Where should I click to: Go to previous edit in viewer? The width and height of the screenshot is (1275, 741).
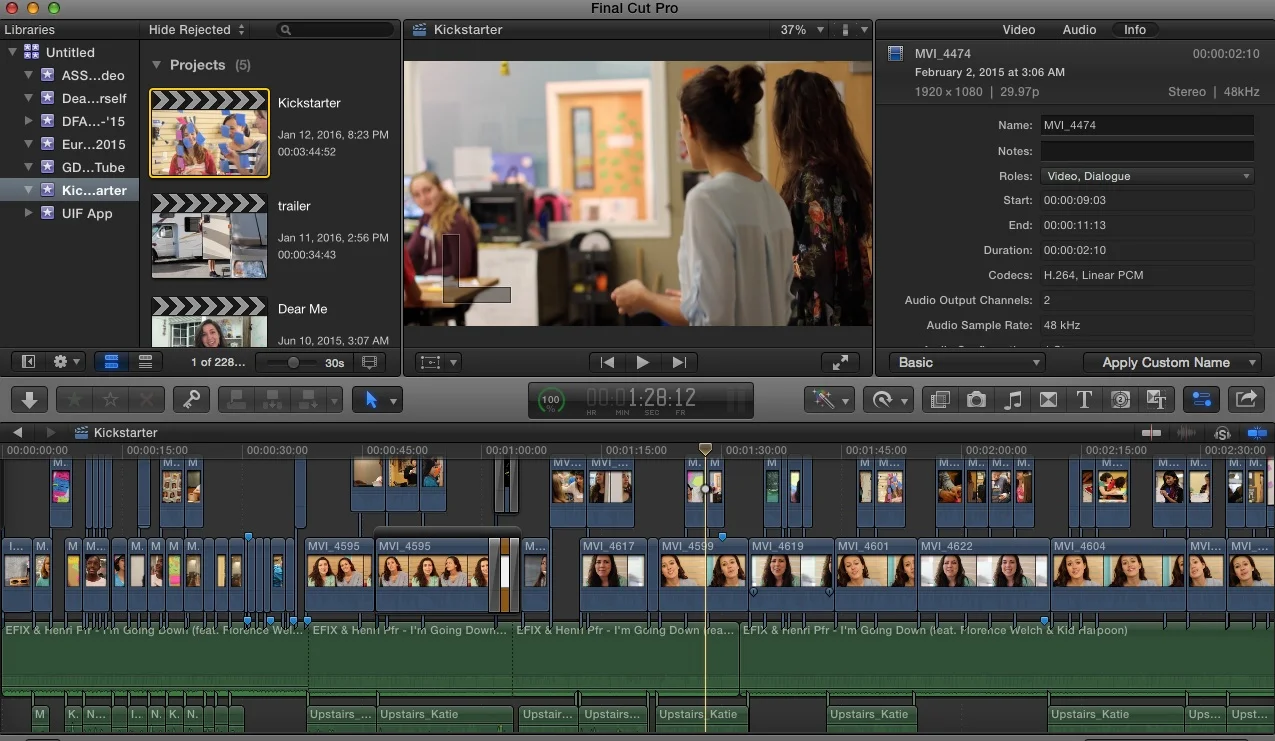(x=607, y=362)
